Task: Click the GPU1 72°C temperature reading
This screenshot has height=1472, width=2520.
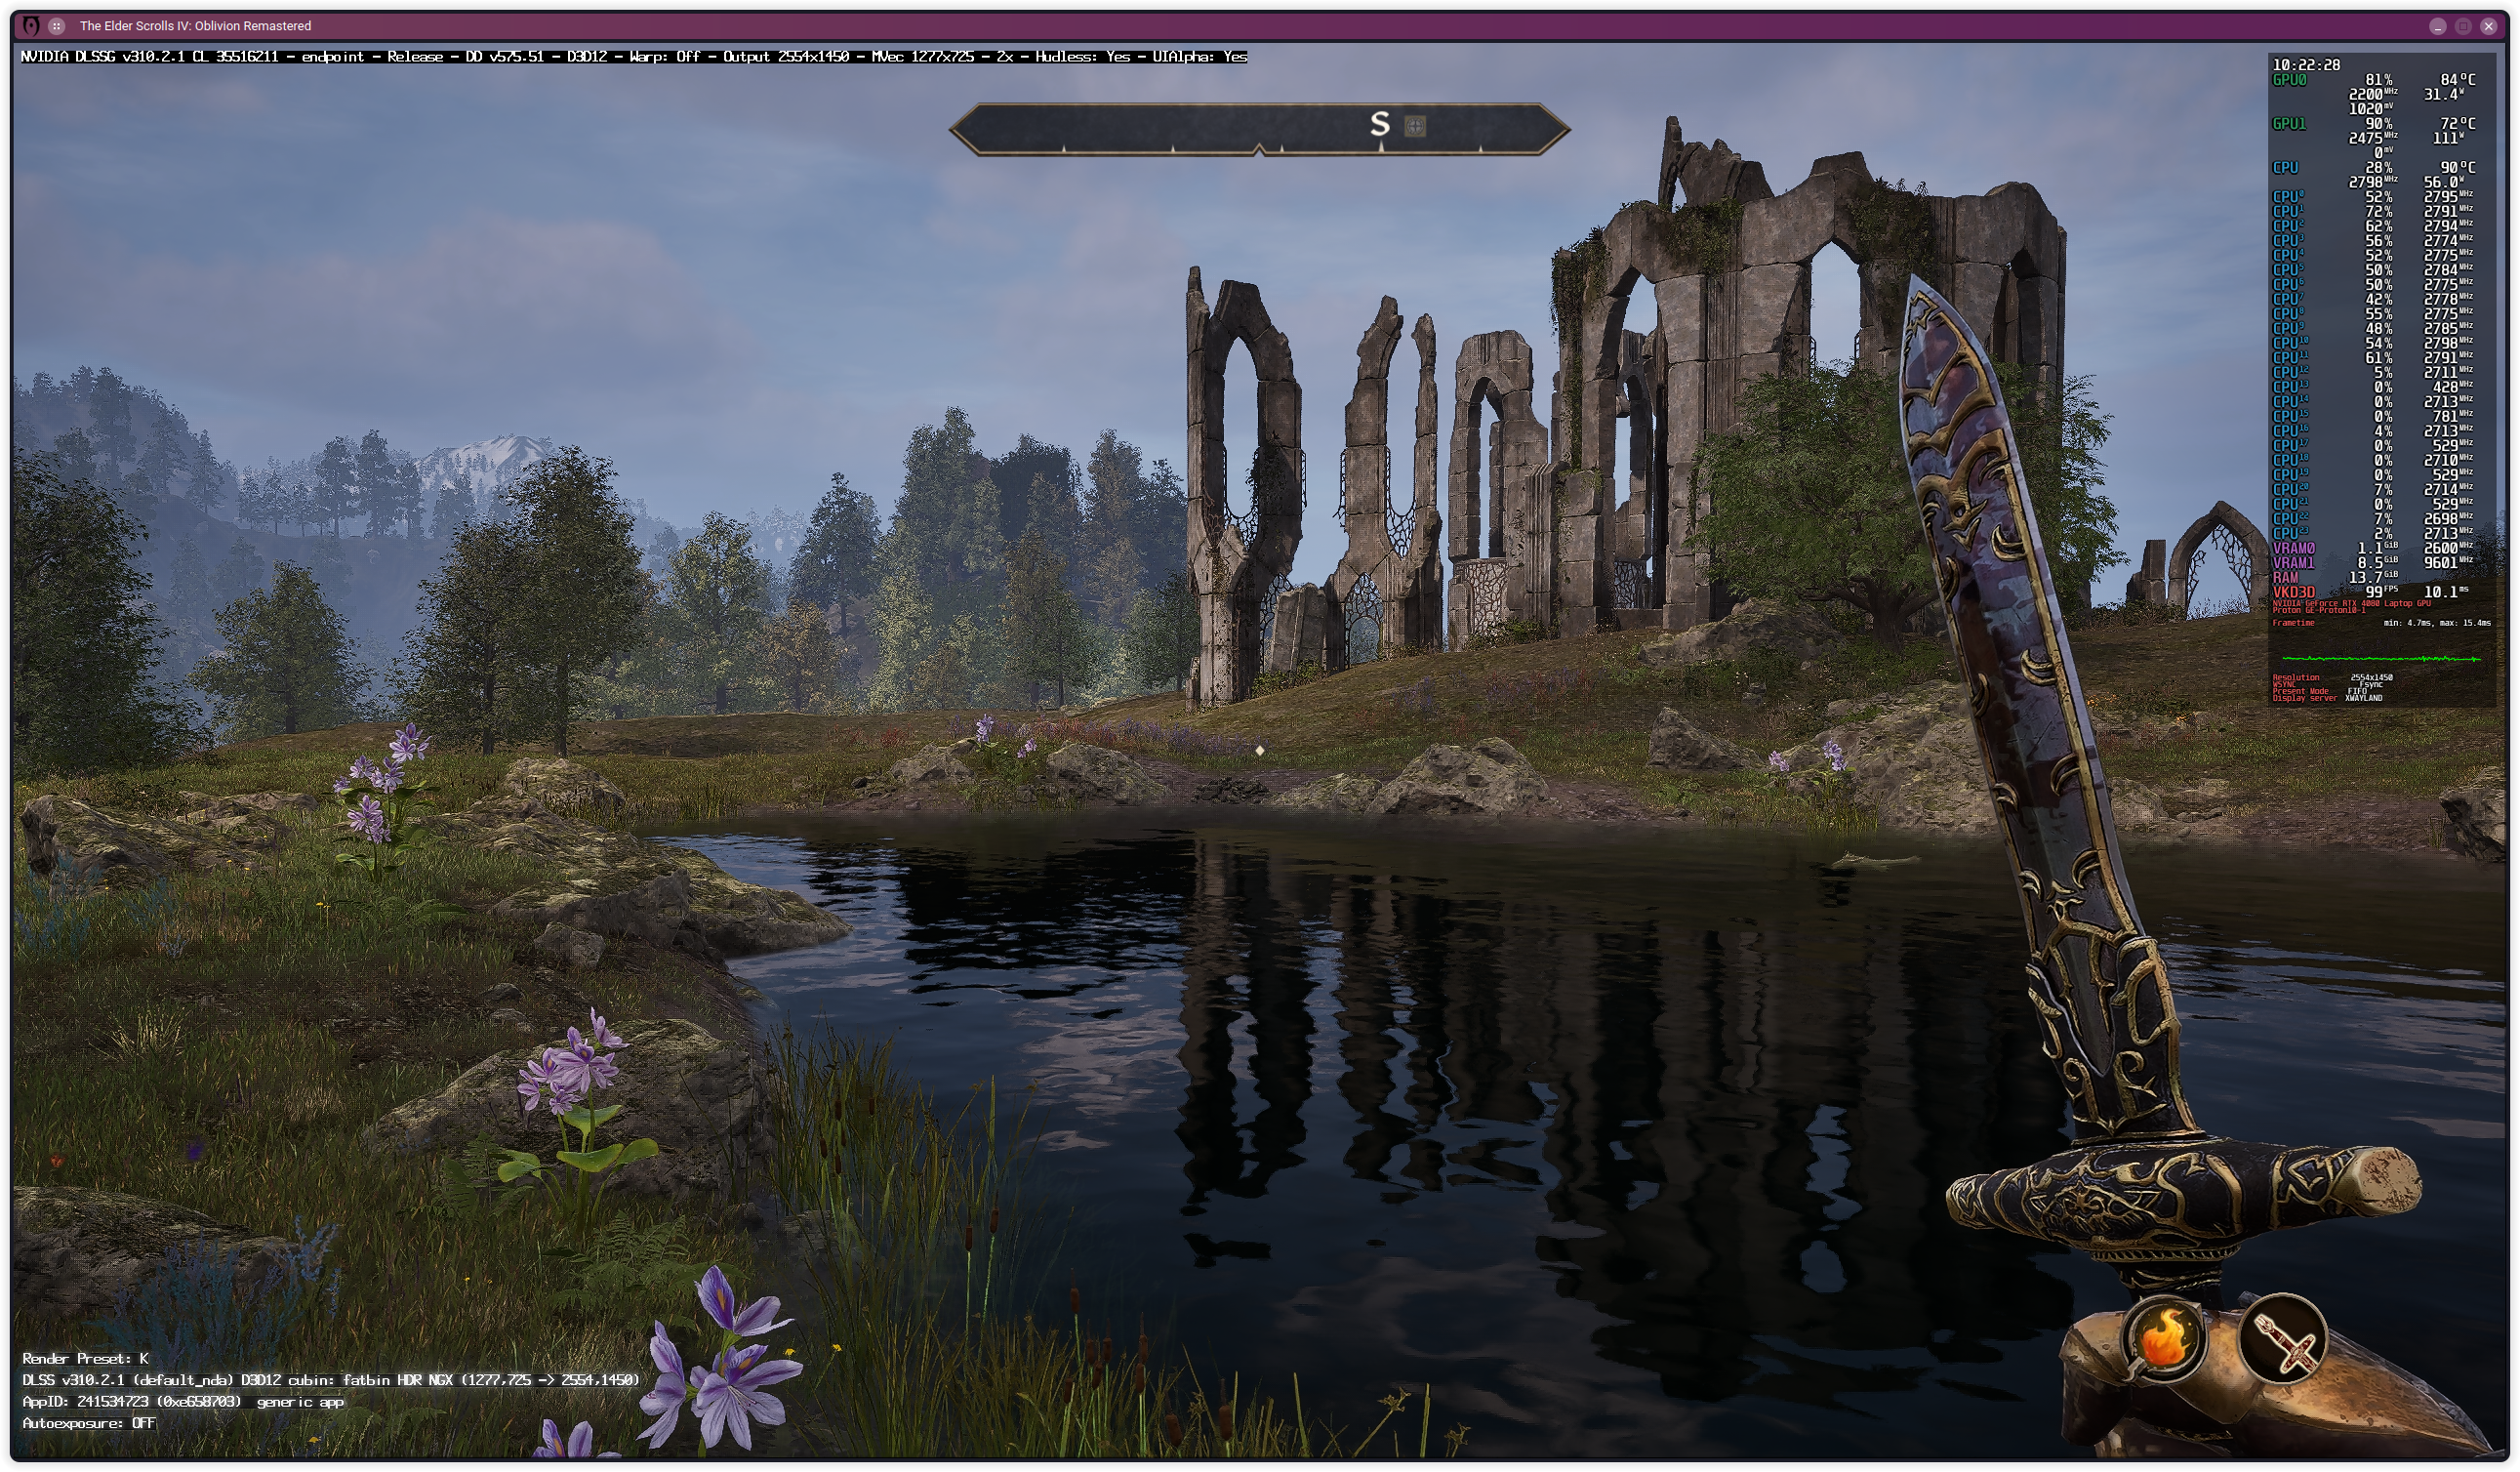Action: tap(2458, 124)
